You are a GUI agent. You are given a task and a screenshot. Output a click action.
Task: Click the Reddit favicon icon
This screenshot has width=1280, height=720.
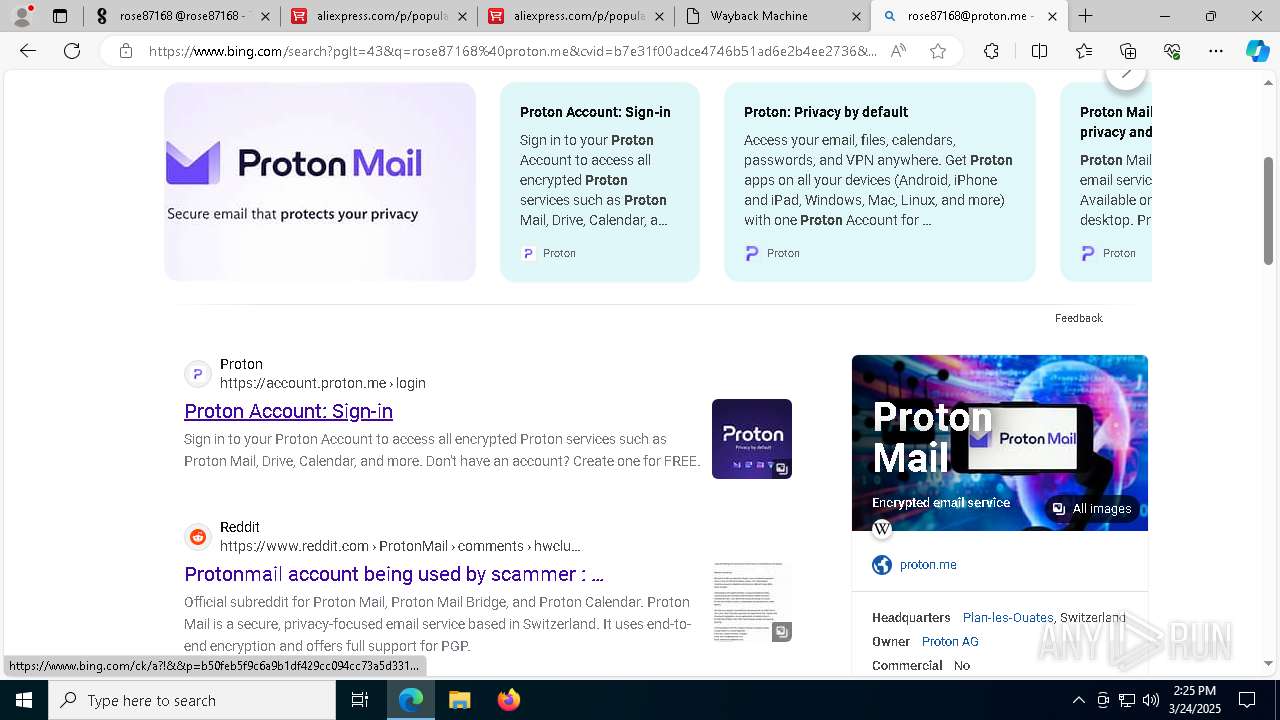[x=198, y=537]
